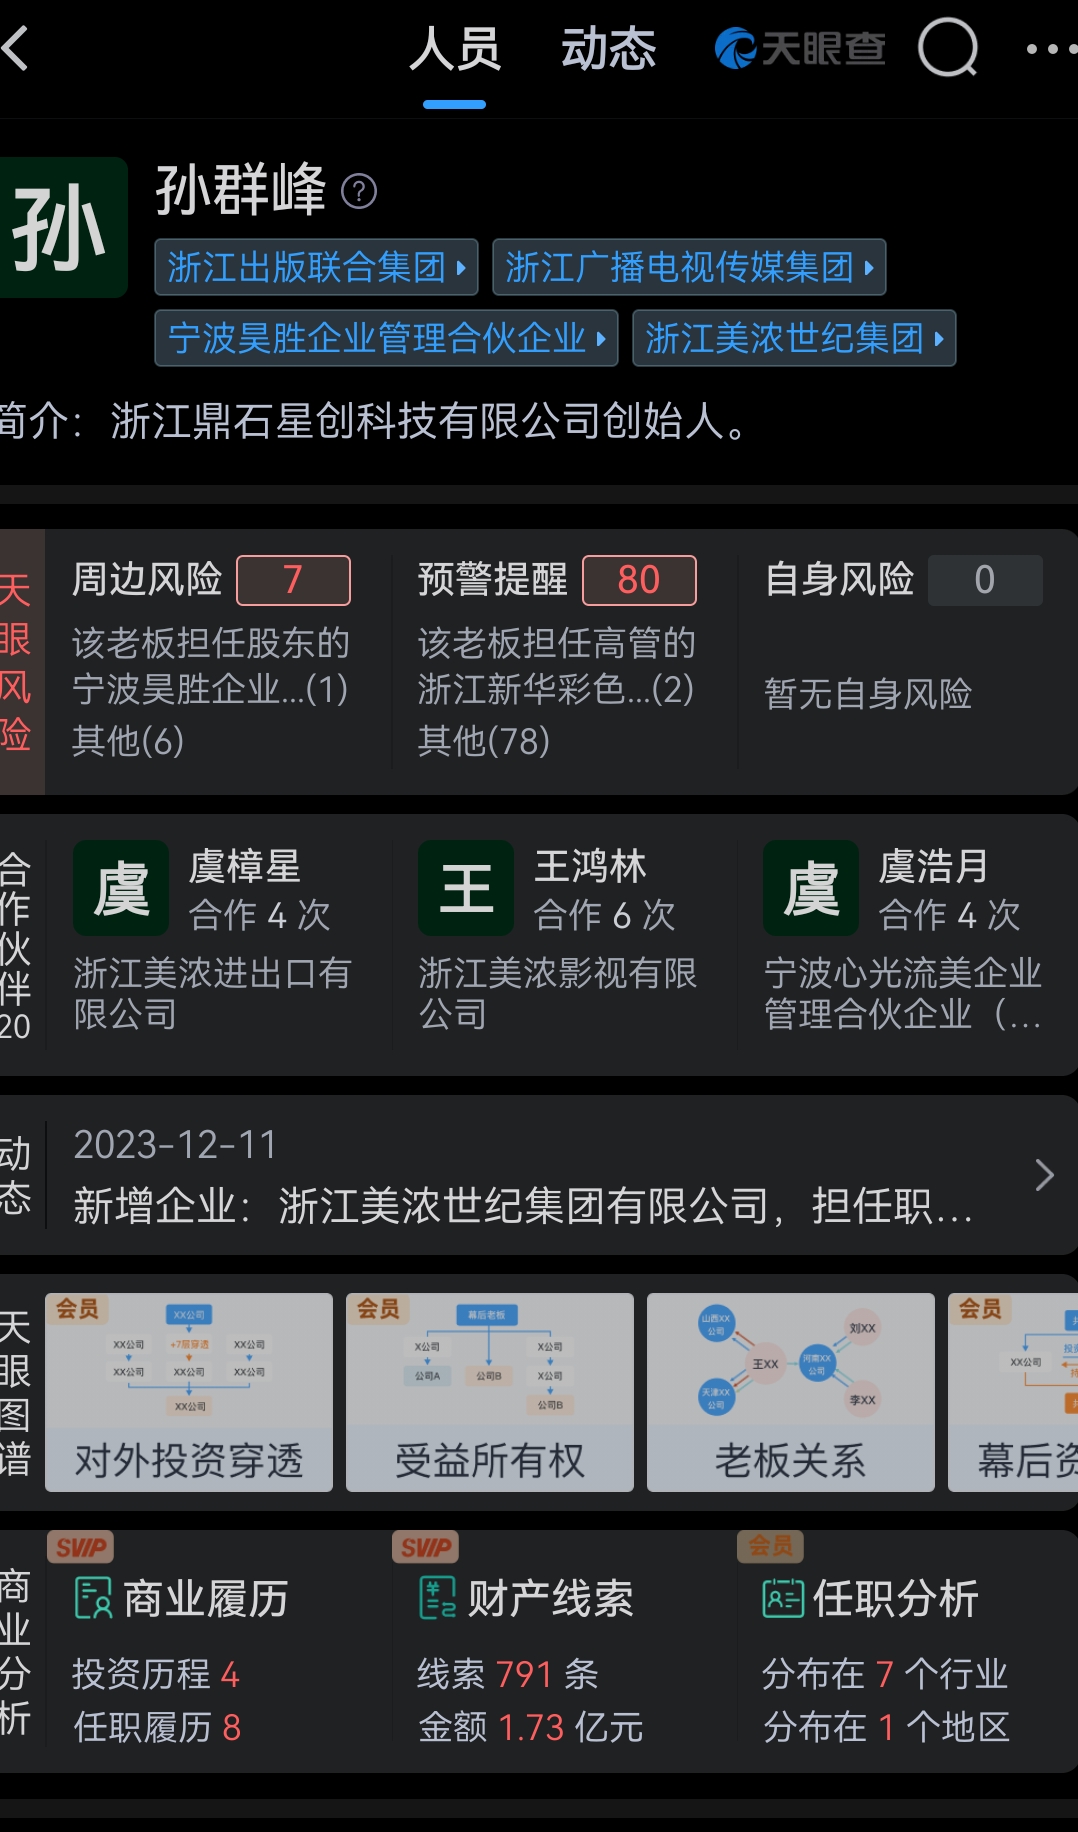This screenshot has height=1832, width=1078.
Task: Tap 新增企业：浙江美浓世纪集团有限公司 entry
Action: coord(523,1206)
